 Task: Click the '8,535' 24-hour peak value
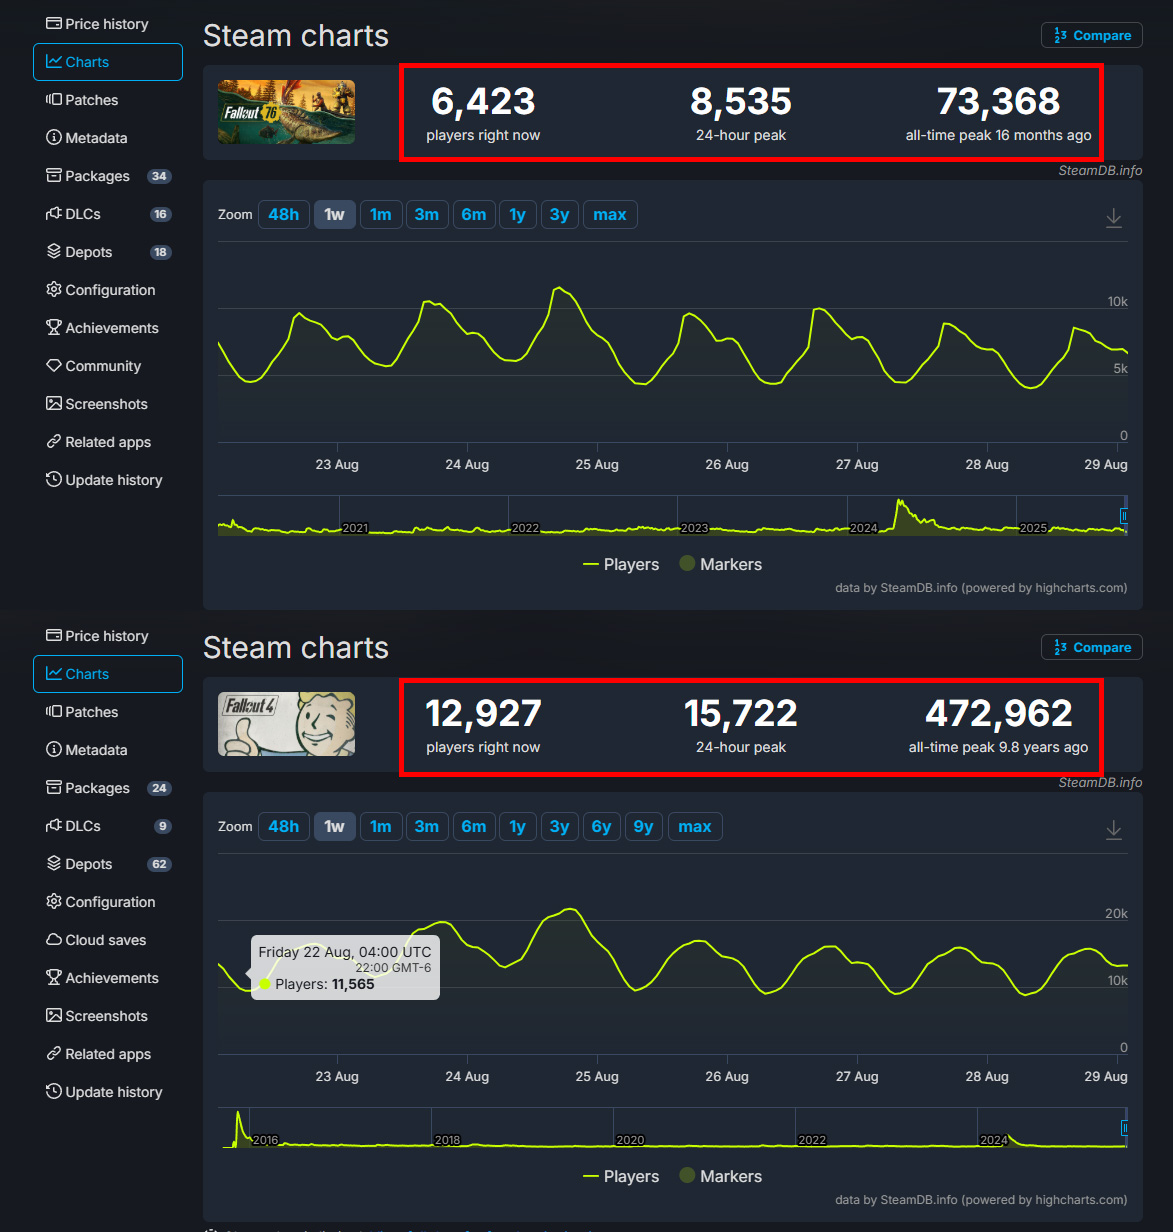point(741,101)
